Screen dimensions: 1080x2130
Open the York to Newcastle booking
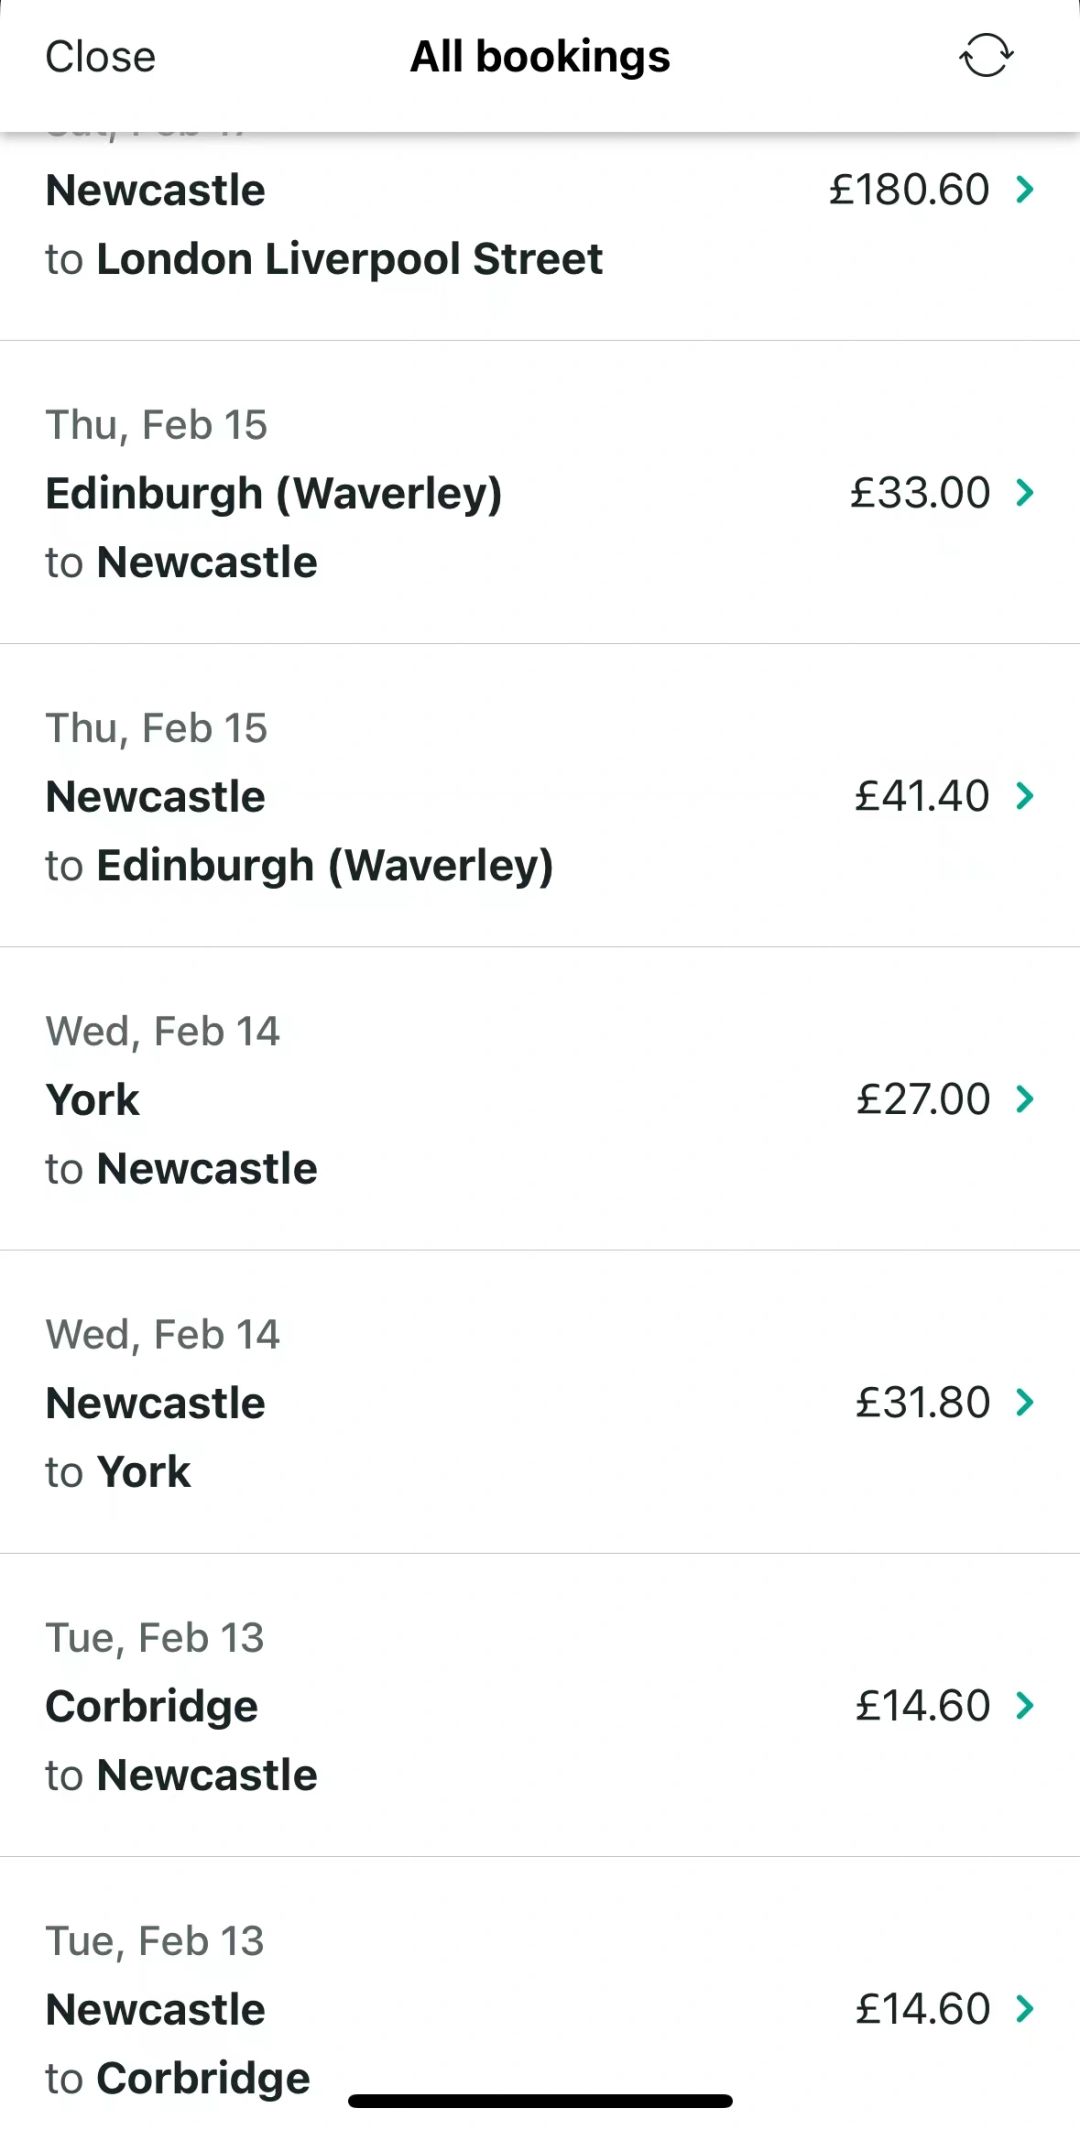(x=181, y=1134)
